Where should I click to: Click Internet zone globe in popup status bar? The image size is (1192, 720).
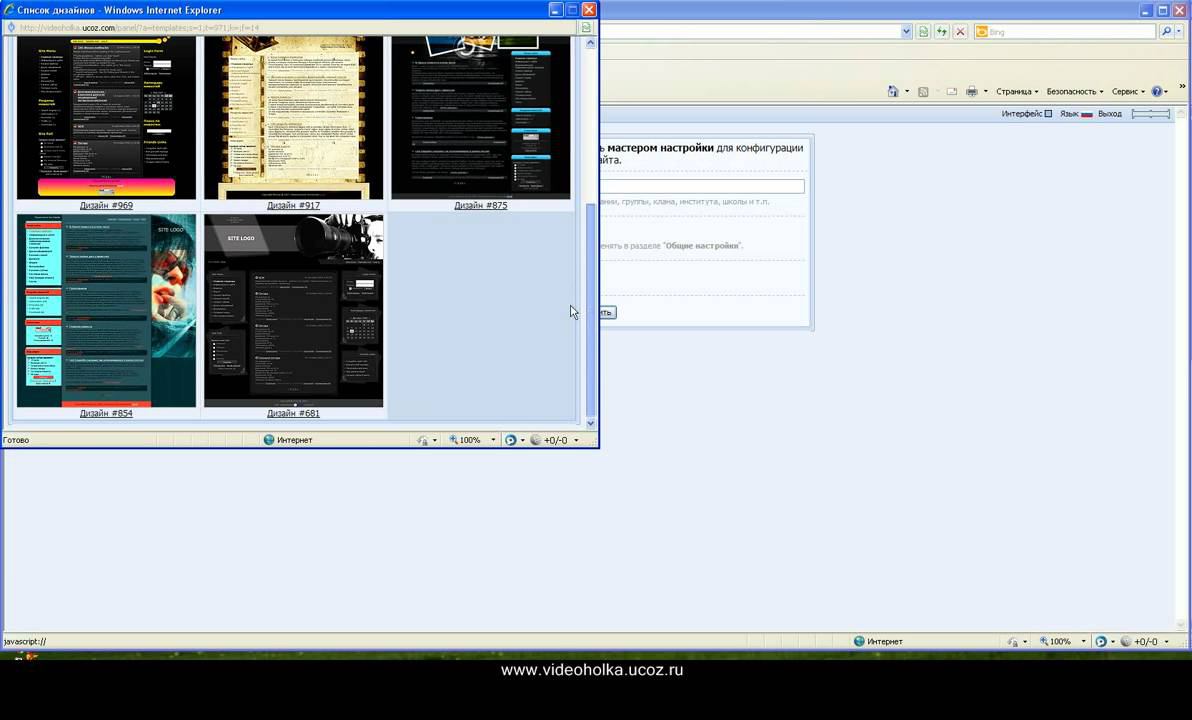click(268, 440)
